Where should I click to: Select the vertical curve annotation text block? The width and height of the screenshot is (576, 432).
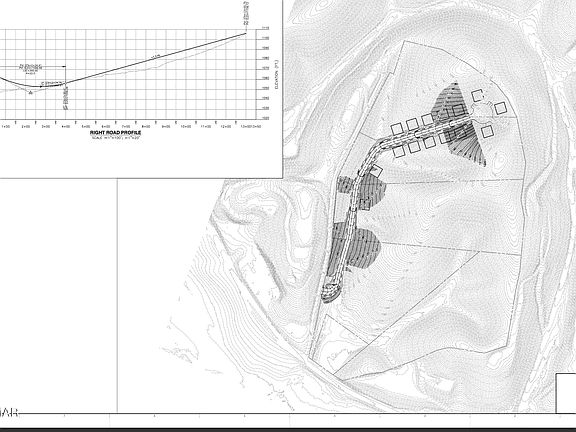click(31, 69)
